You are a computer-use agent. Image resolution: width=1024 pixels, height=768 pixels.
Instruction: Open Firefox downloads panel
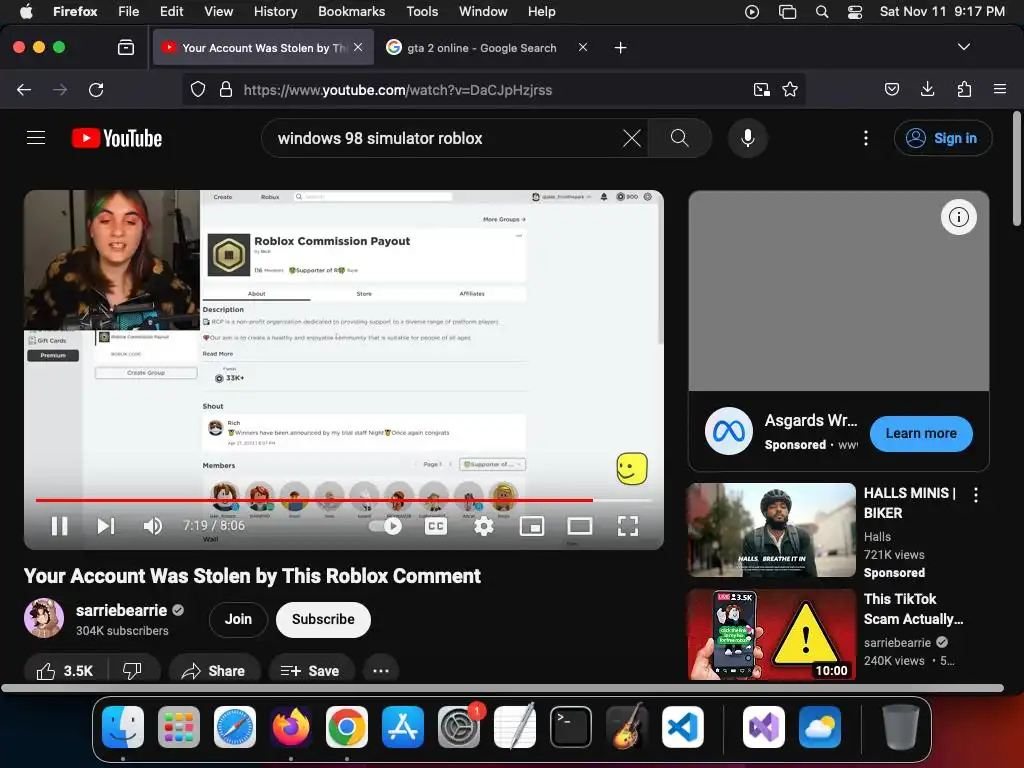coord(927,89)
